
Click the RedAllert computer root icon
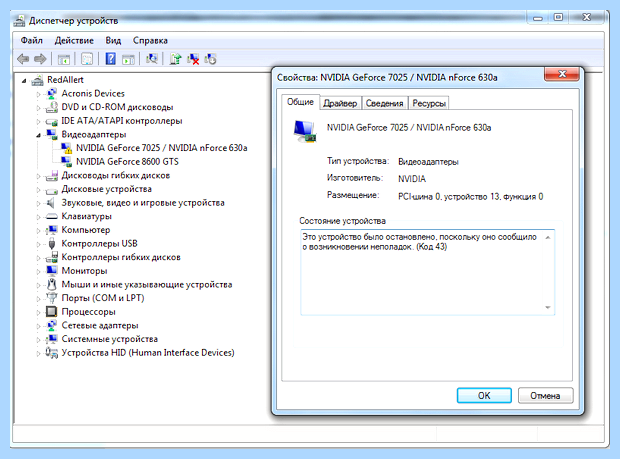[38, 80]
